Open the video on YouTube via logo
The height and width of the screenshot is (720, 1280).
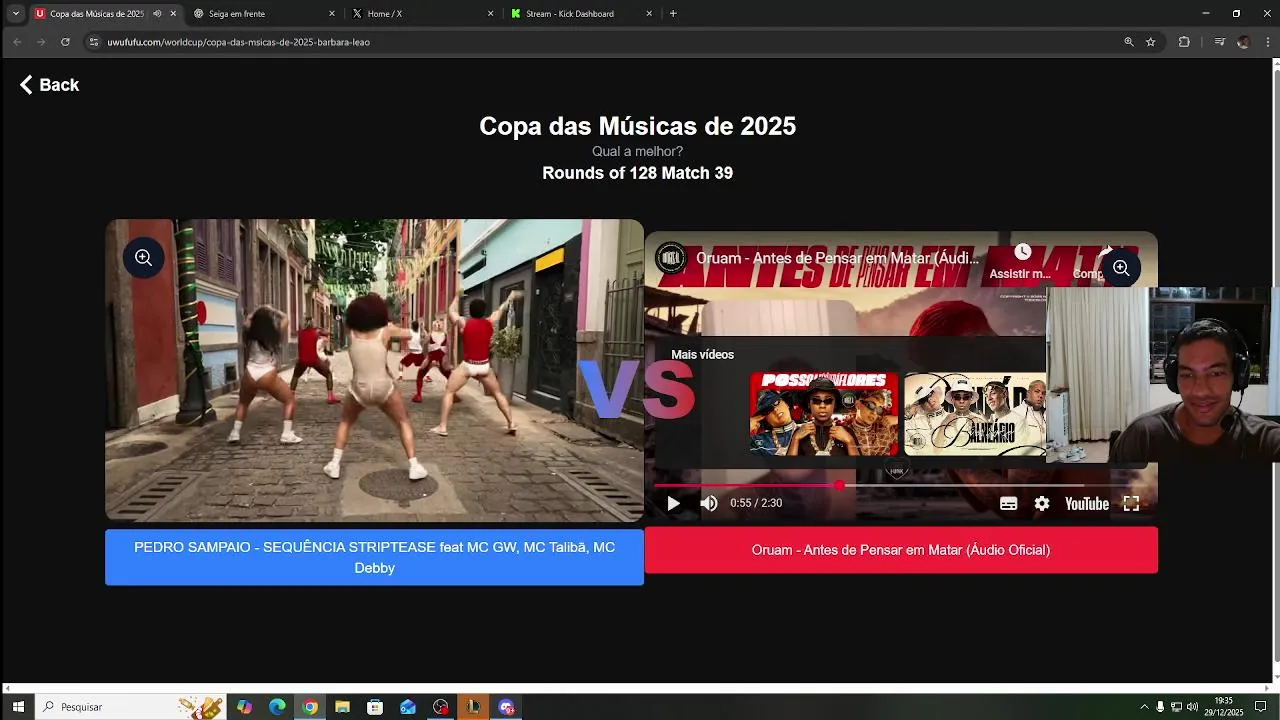pos(1087,503)
